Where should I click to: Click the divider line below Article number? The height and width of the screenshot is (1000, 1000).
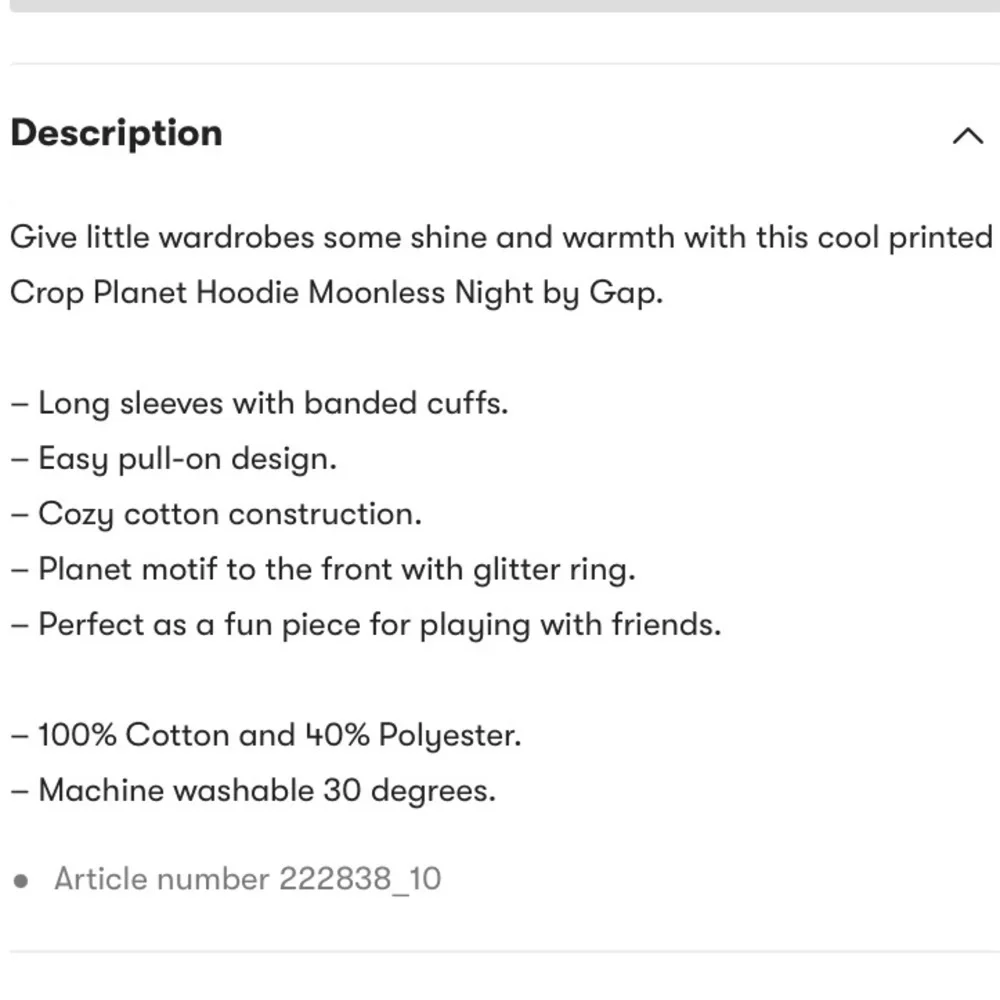click(504, 952)
